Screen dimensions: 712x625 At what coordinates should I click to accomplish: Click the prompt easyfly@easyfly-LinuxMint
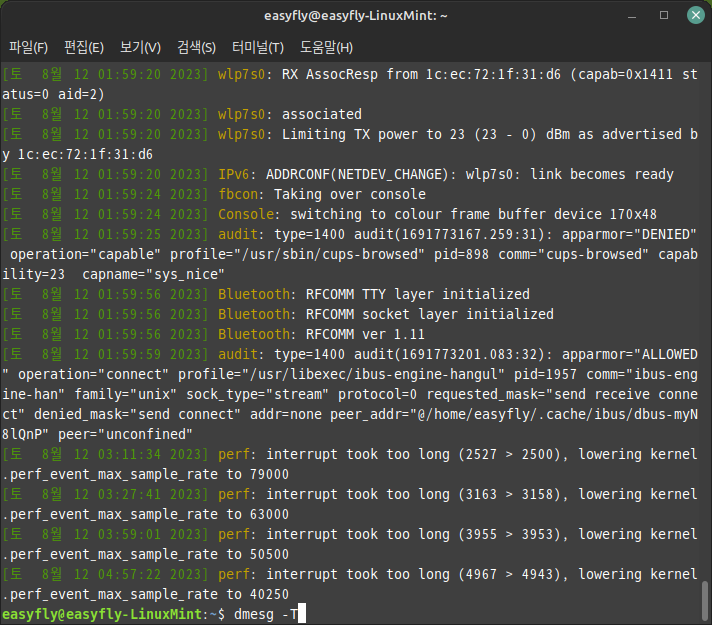(x=102, y=614)
